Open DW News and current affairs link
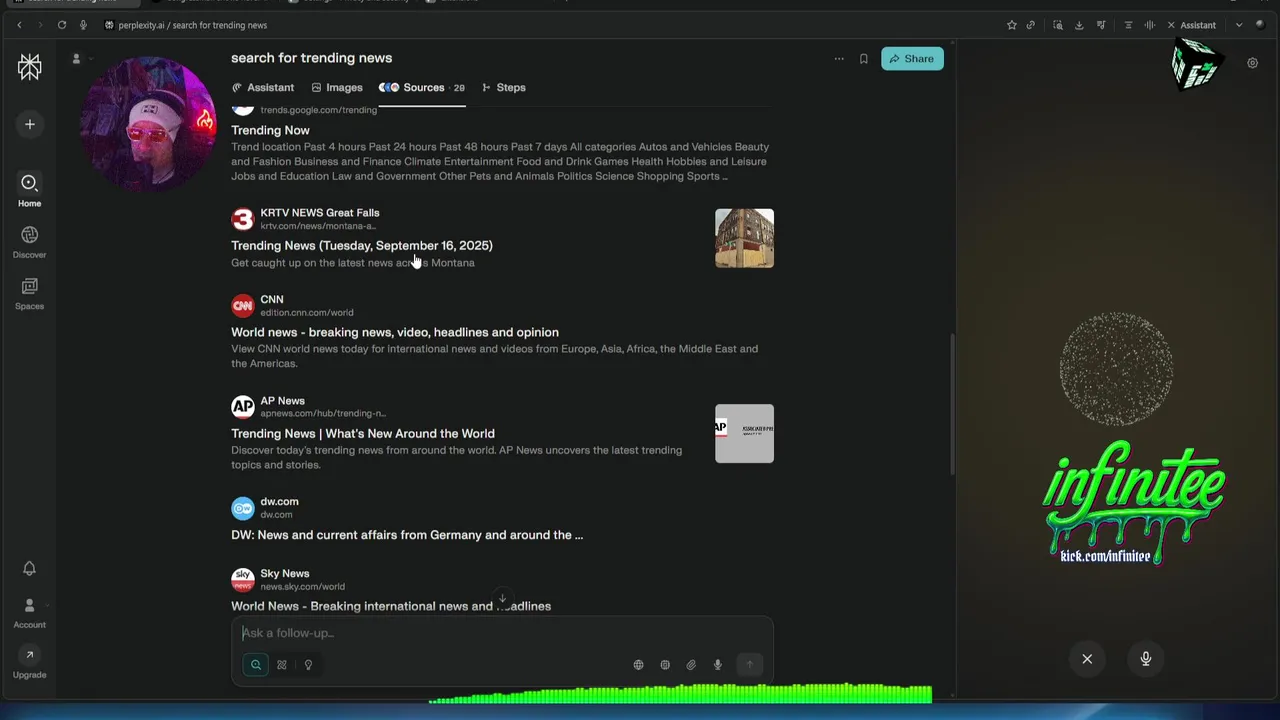This screenshot has width=1280, height=720. 407,535
